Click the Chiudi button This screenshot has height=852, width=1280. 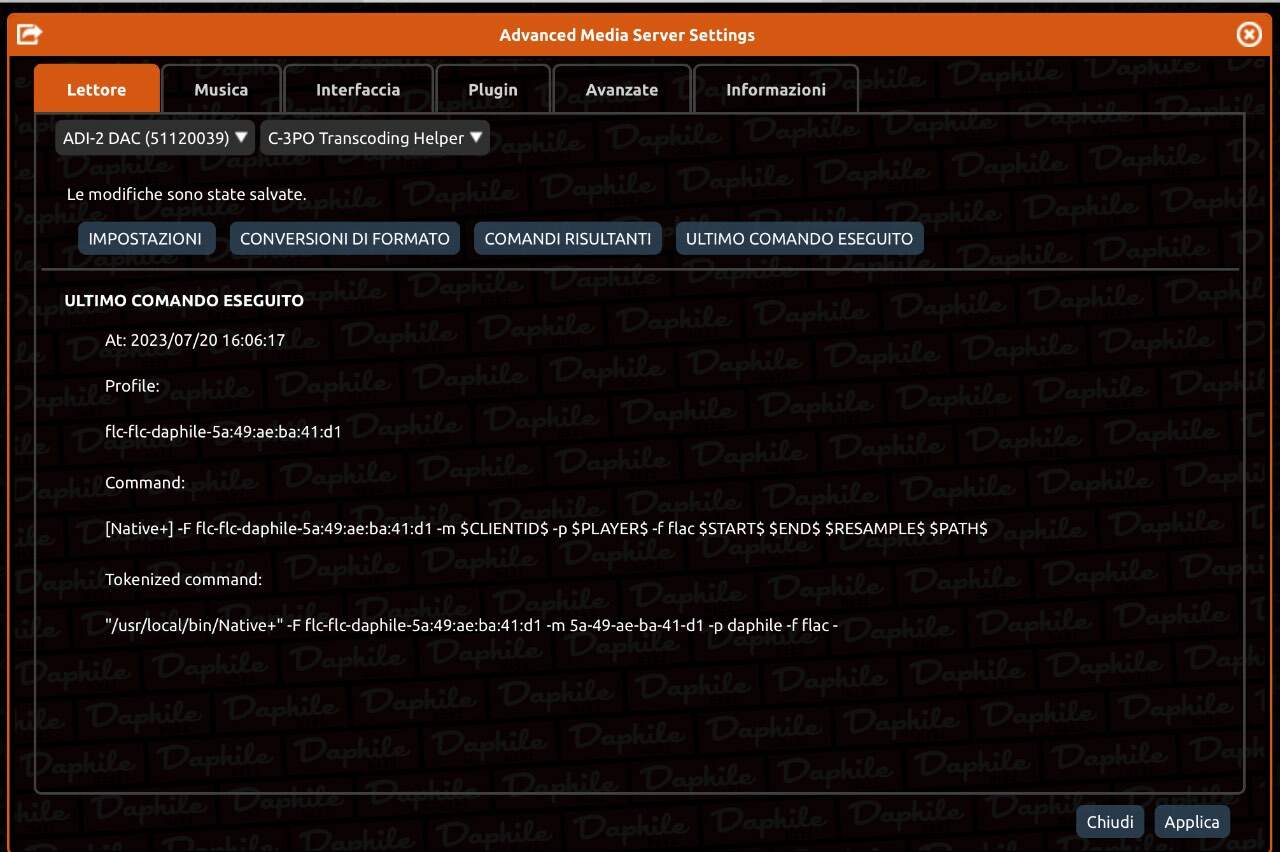tap(1110, 822)
